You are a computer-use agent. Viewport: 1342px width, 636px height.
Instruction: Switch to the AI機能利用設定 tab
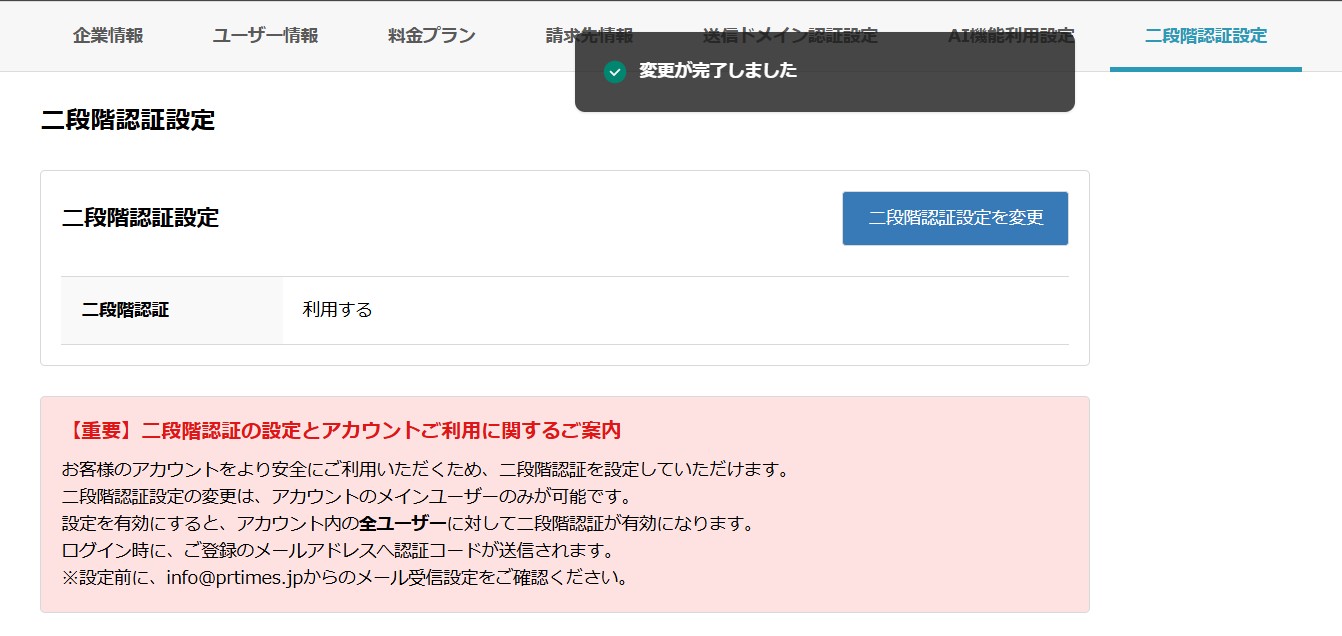[x=1011, y=34]
